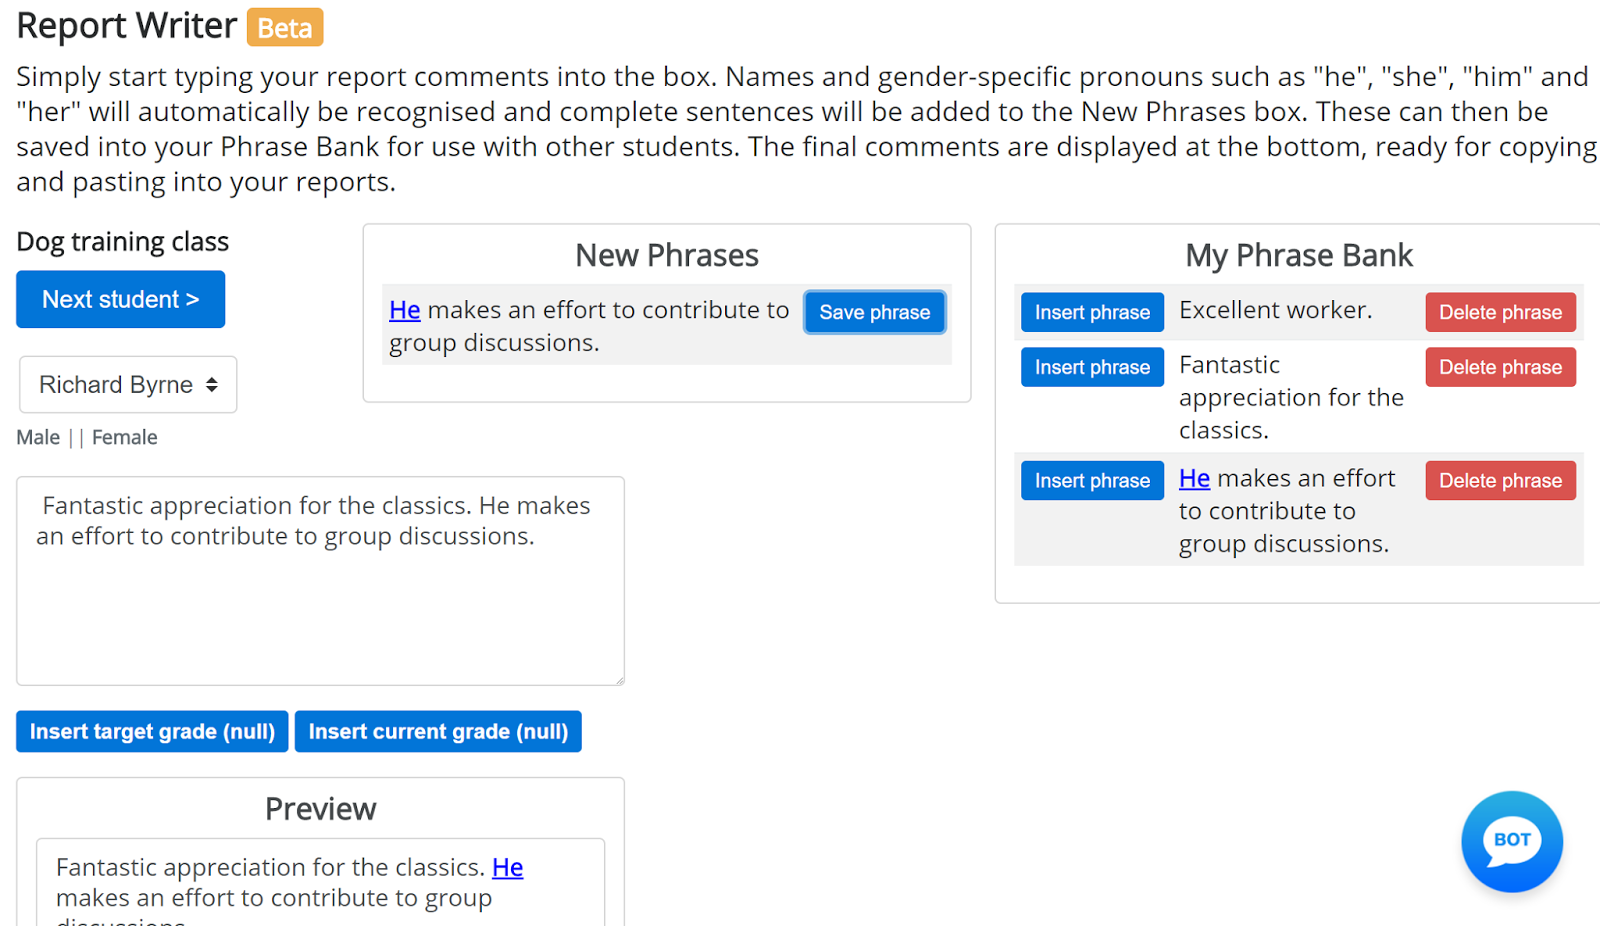Open the Richard Byrne student dropdown
The width and height of the screenshot is (1600, 926).
click(128, 385)
